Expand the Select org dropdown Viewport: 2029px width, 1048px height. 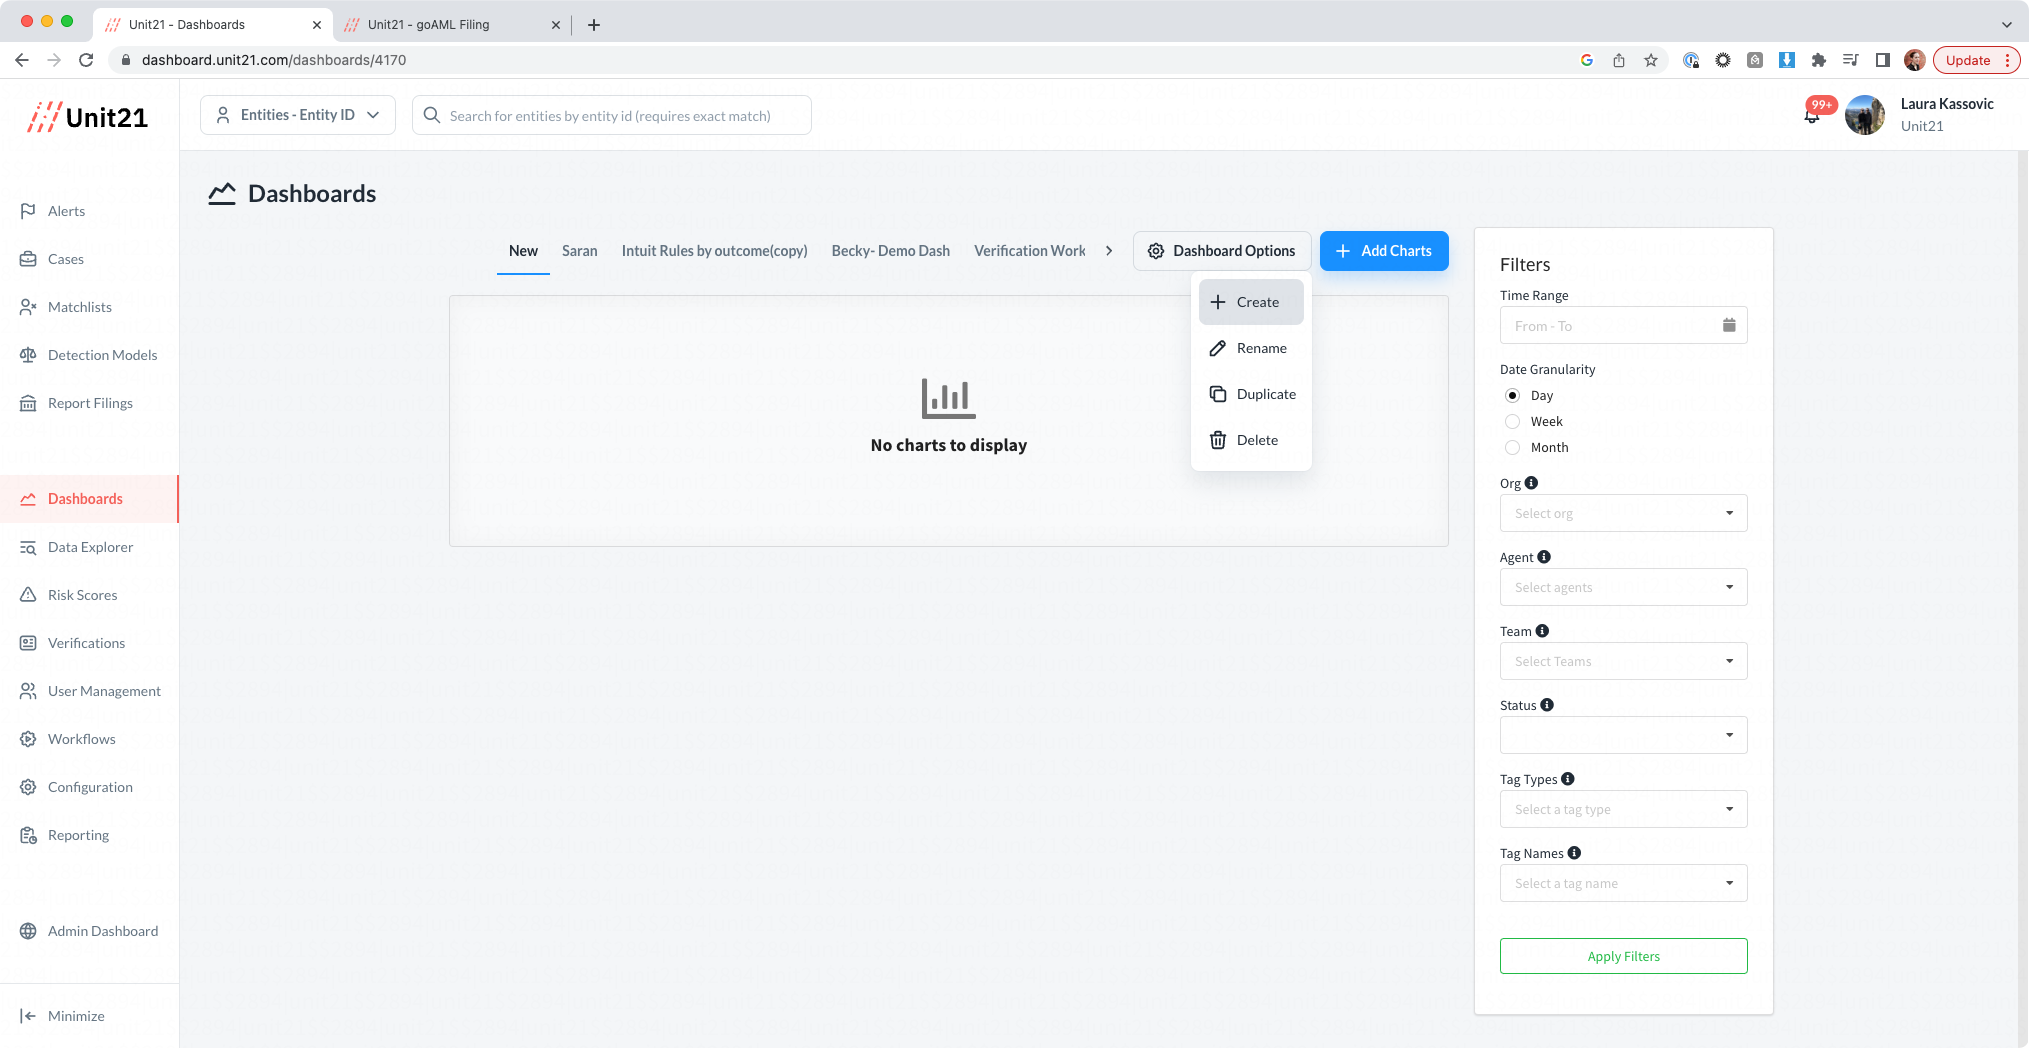click(1623, 513)
